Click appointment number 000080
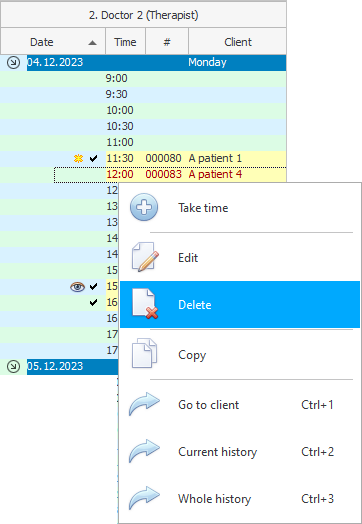This screenshot has width=362, height=524. [163, 158]
